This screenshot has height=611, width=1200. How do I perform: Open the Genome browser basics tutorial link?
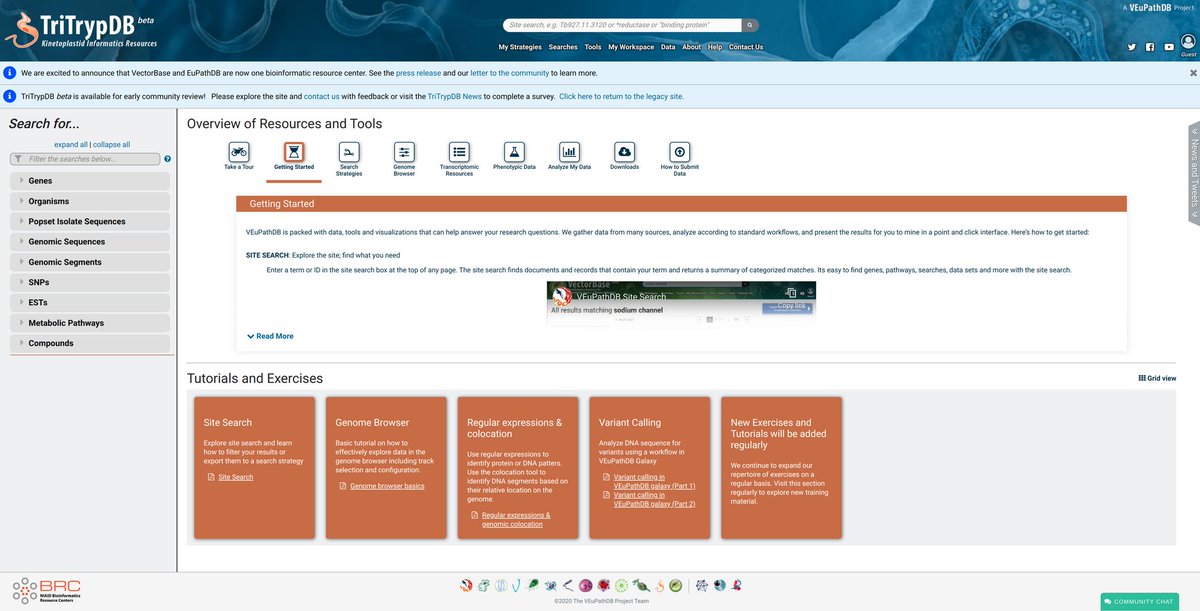pyautogui.click(x=387, y=486)
